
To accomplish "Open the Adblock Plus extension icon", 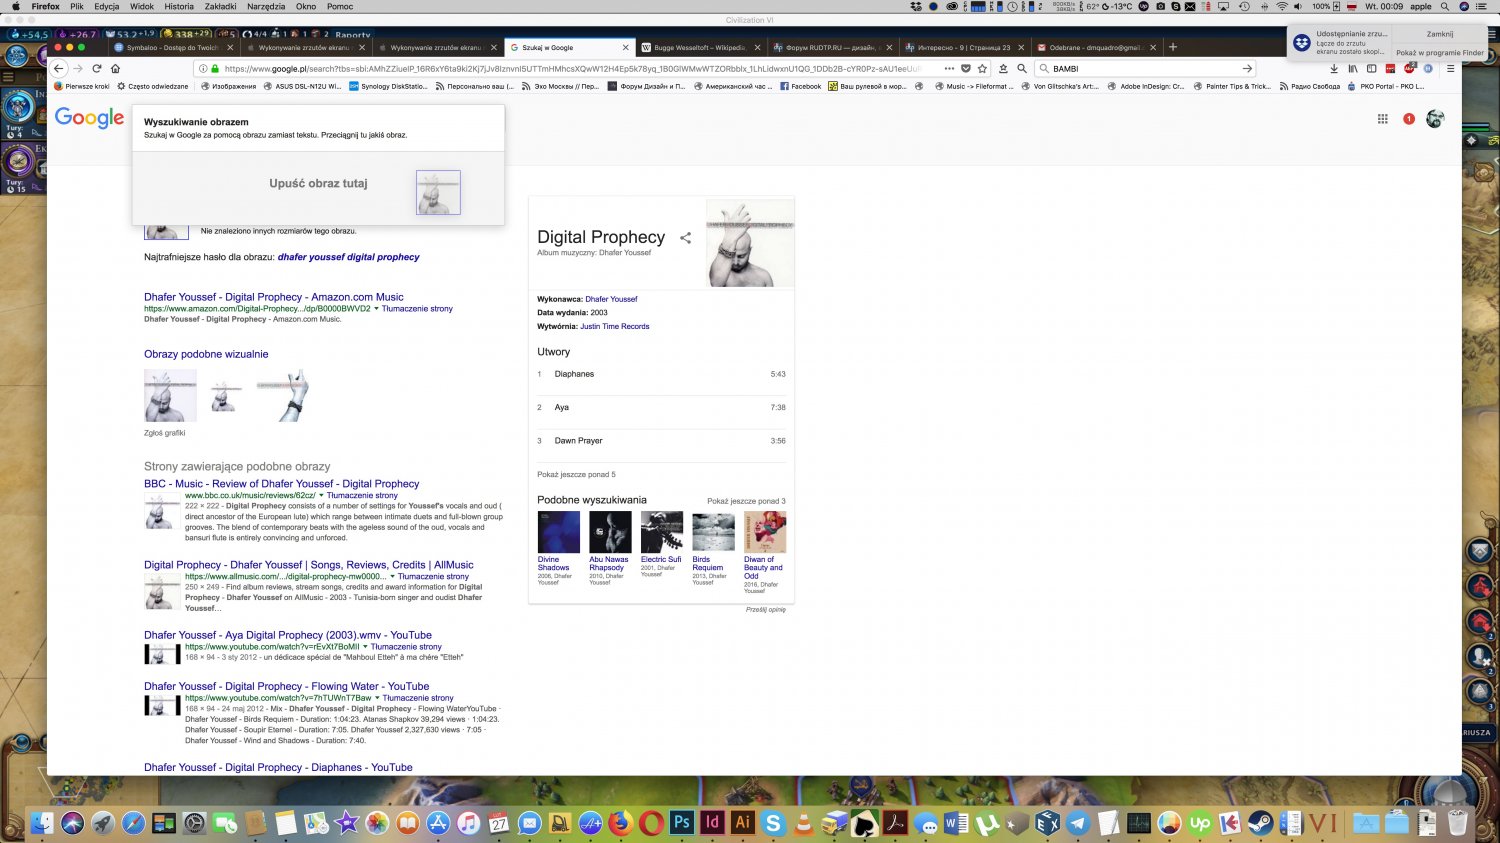I will coord(1409,69).
